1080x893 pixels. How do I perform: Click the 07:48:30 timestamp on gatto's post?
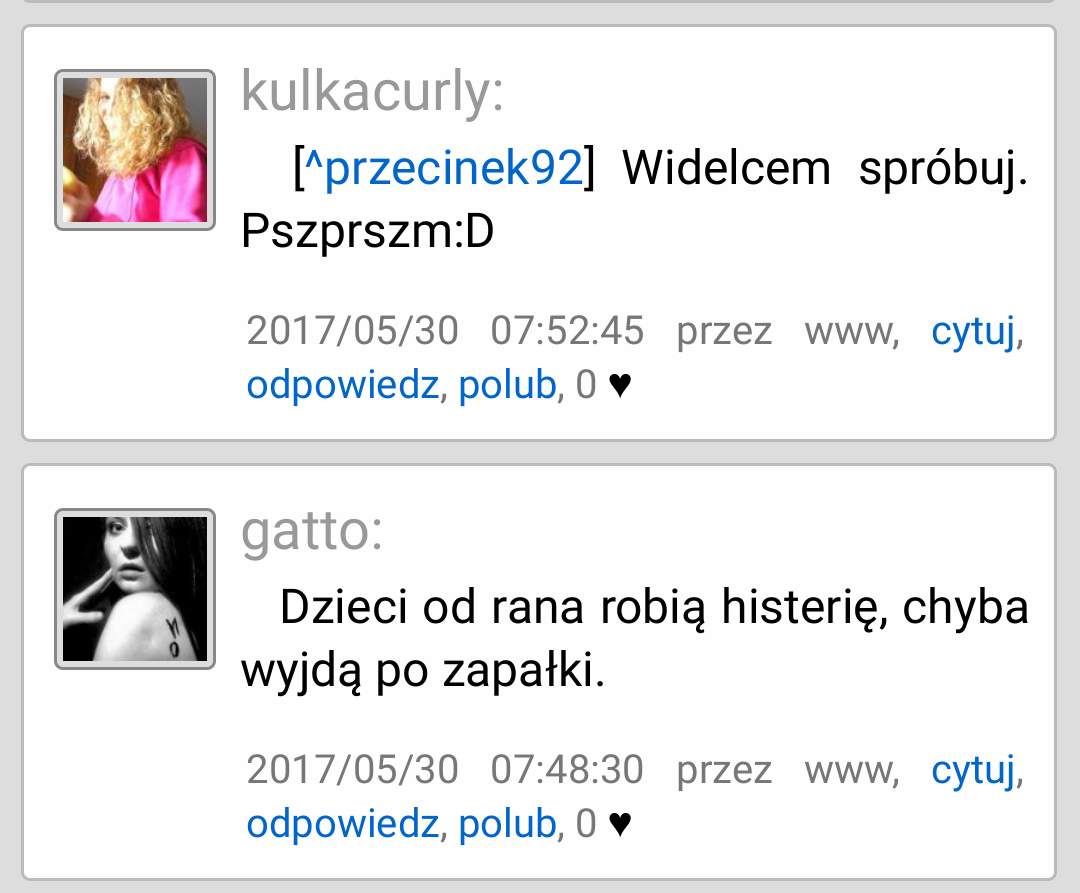coord(567,769)
